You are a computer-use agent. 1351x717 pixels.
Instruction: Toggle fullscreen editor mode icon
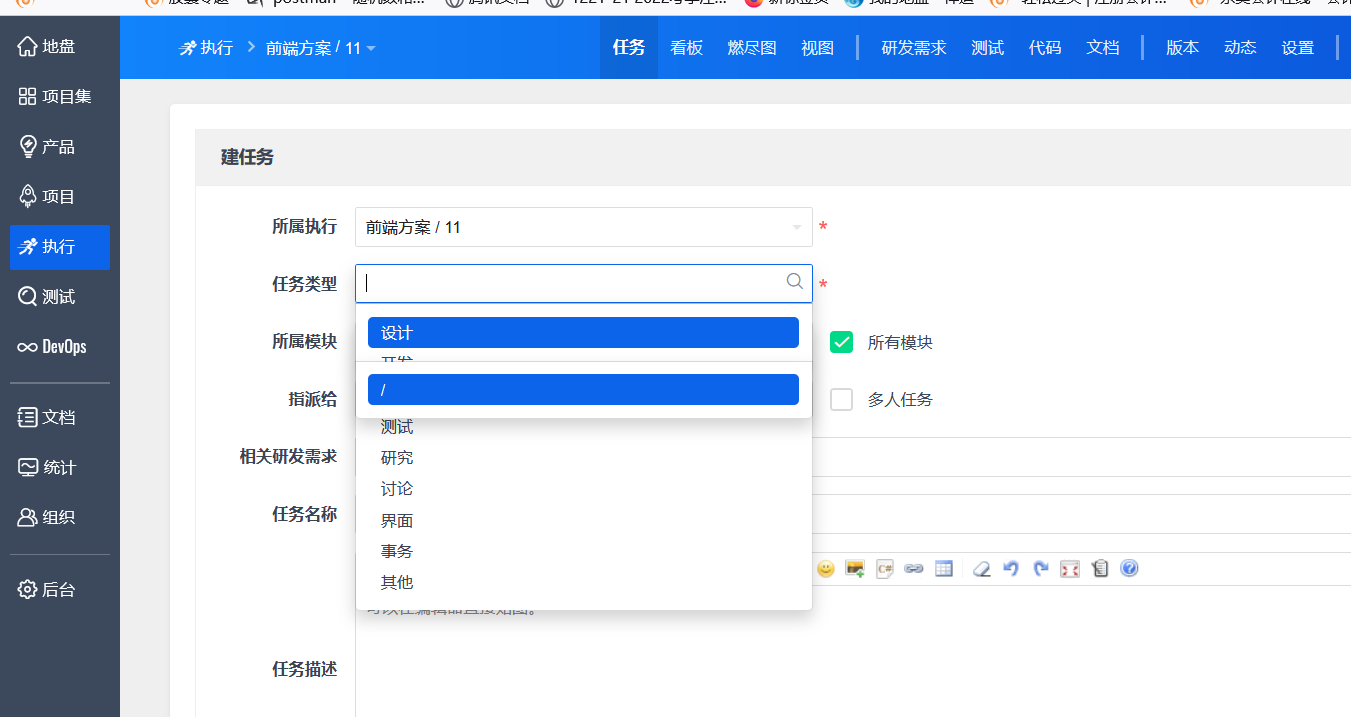click(1070, 569)
